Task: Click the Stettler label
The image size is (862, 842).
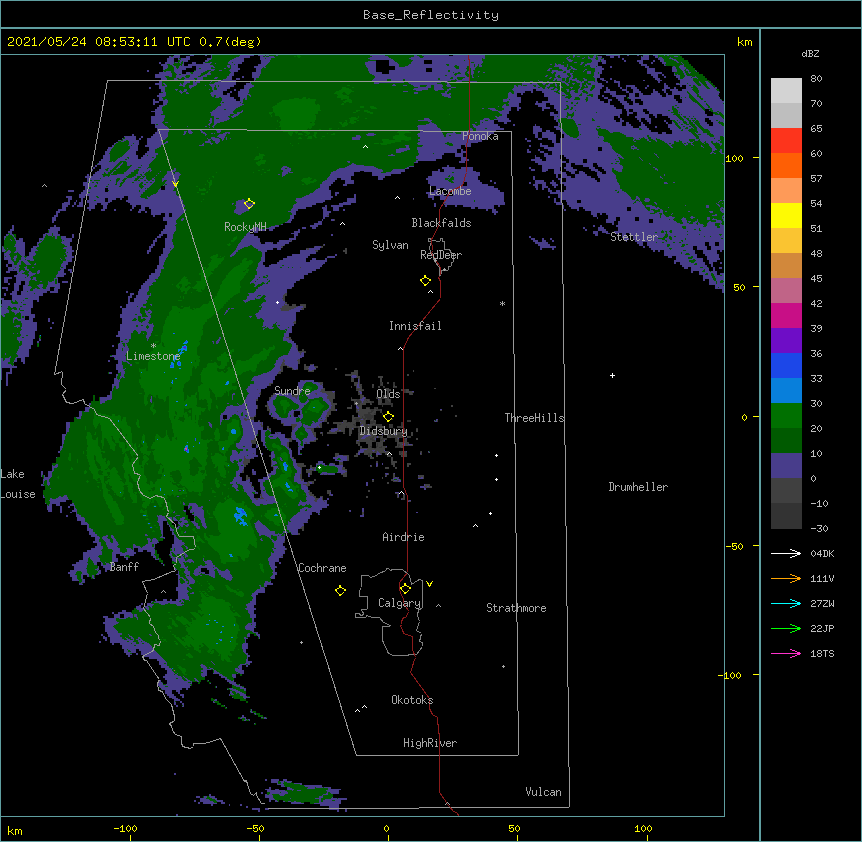Action: pos(634,237)
